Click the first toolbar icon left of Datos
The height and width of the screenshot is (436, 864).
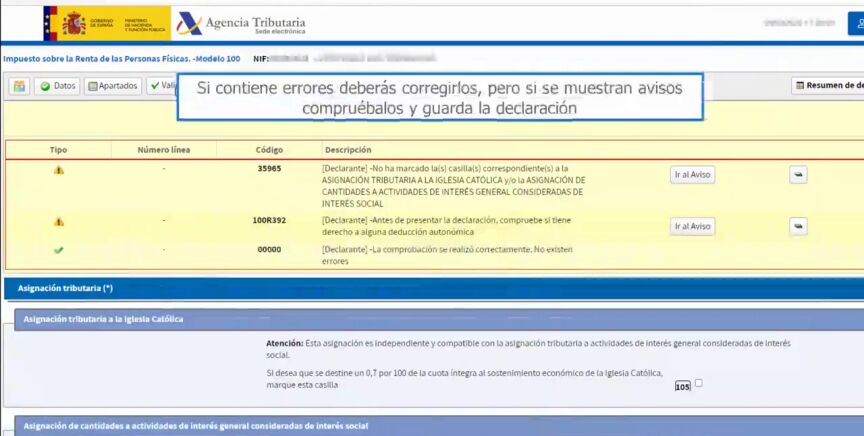[x=19, y=86]
